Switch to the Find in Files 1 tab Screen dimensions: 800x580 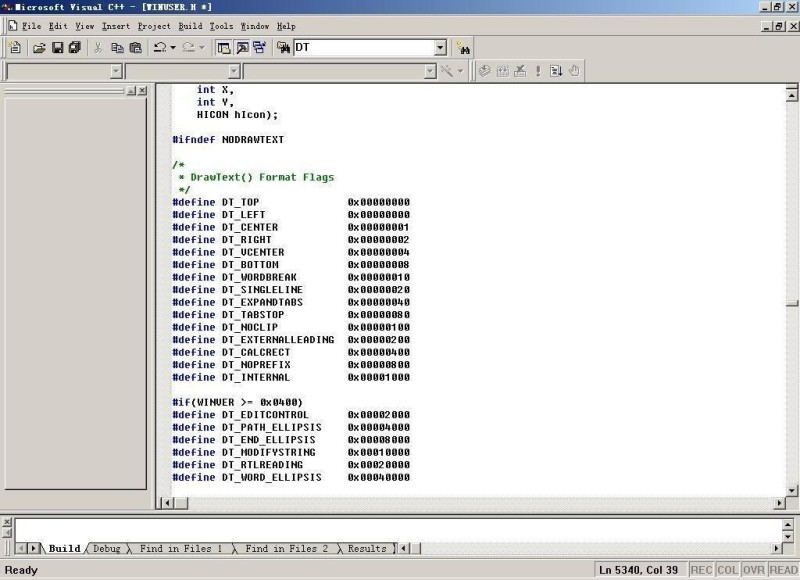(181, 549)
